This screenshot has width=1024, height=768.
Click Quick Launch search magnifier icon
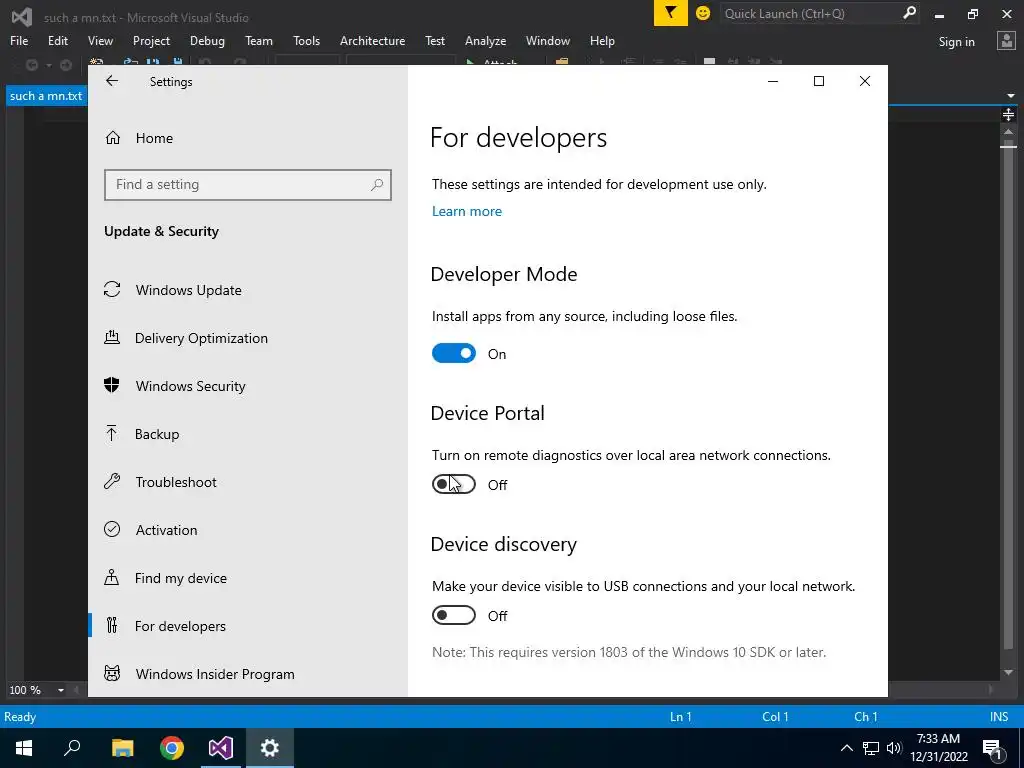(x=909, y=13)
